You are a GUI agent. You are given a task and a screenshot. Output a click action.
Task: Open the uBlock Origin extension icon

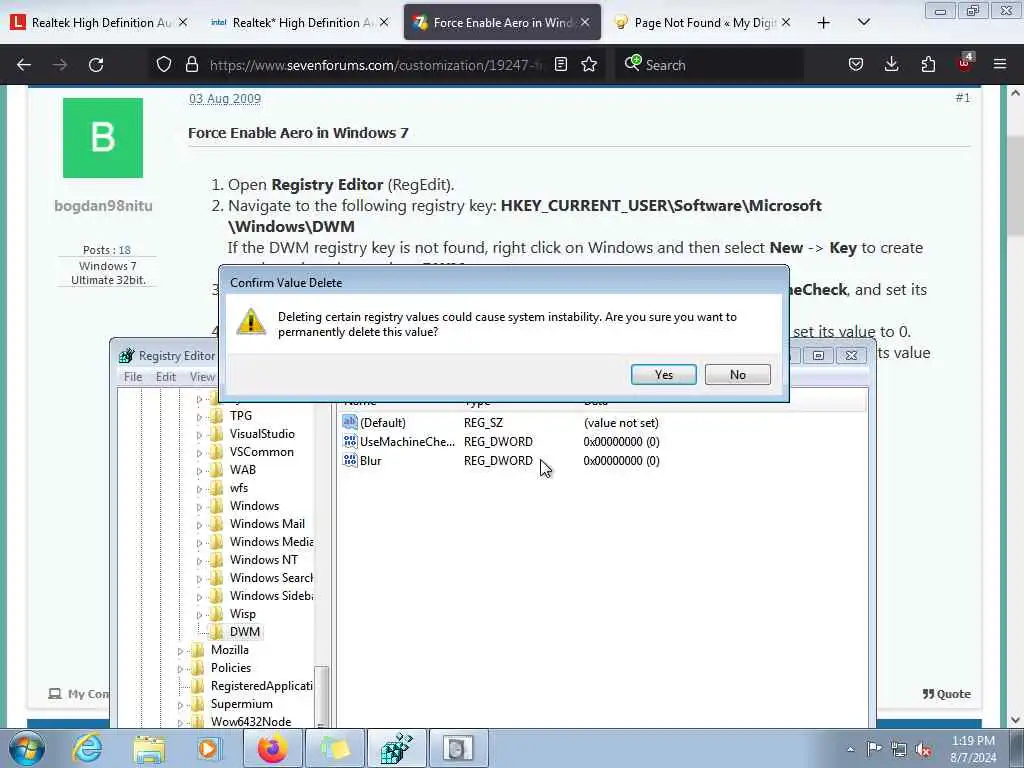965,63
